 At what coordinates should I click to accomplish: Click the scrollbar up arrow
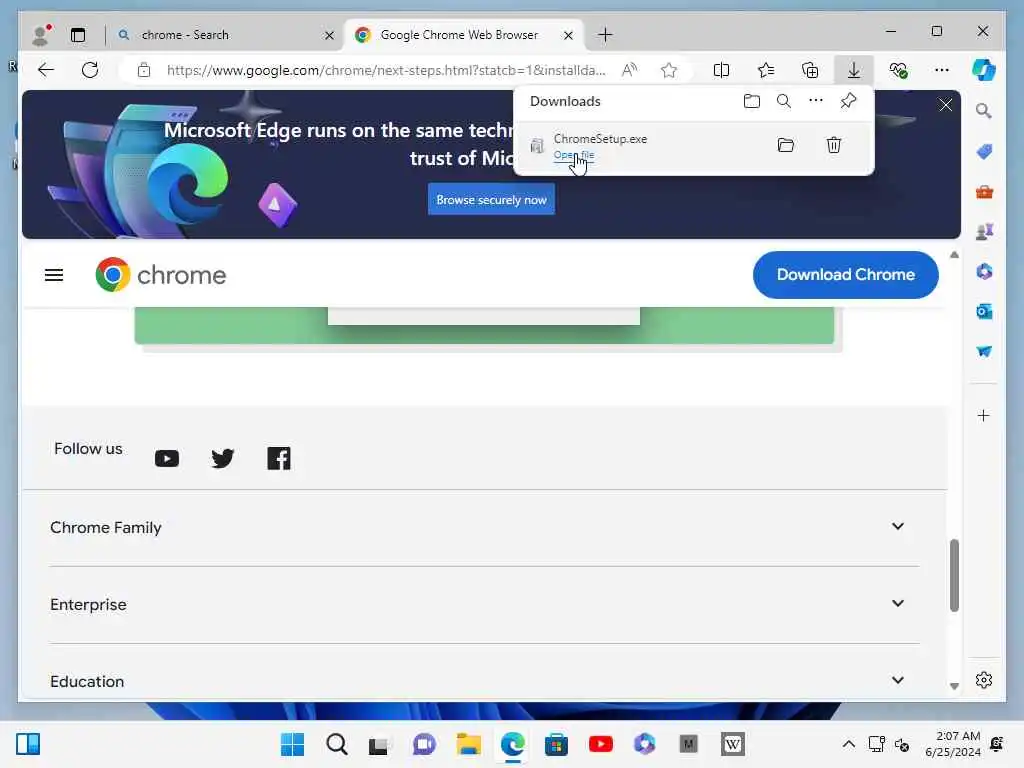954,255
